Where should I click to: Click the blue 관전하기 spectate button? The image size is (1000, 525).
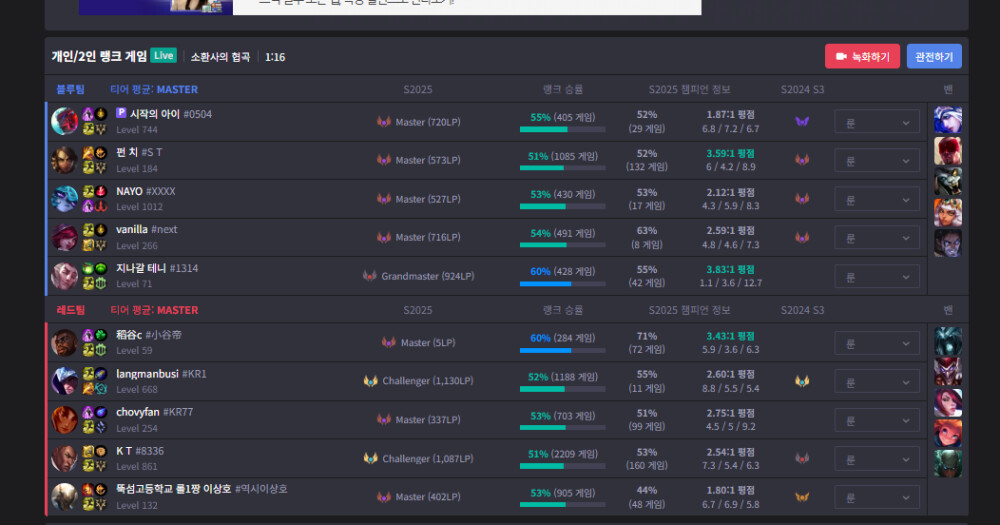coord(934,56)
